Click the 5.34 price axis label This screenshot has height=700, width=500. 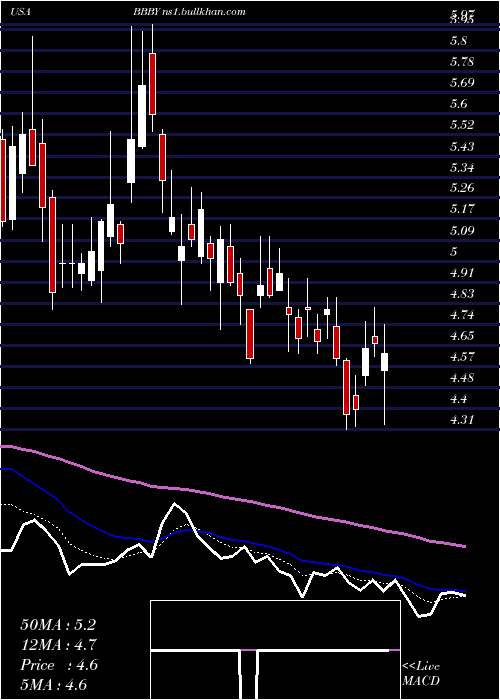pyautogui.click(x=462, y=167)
